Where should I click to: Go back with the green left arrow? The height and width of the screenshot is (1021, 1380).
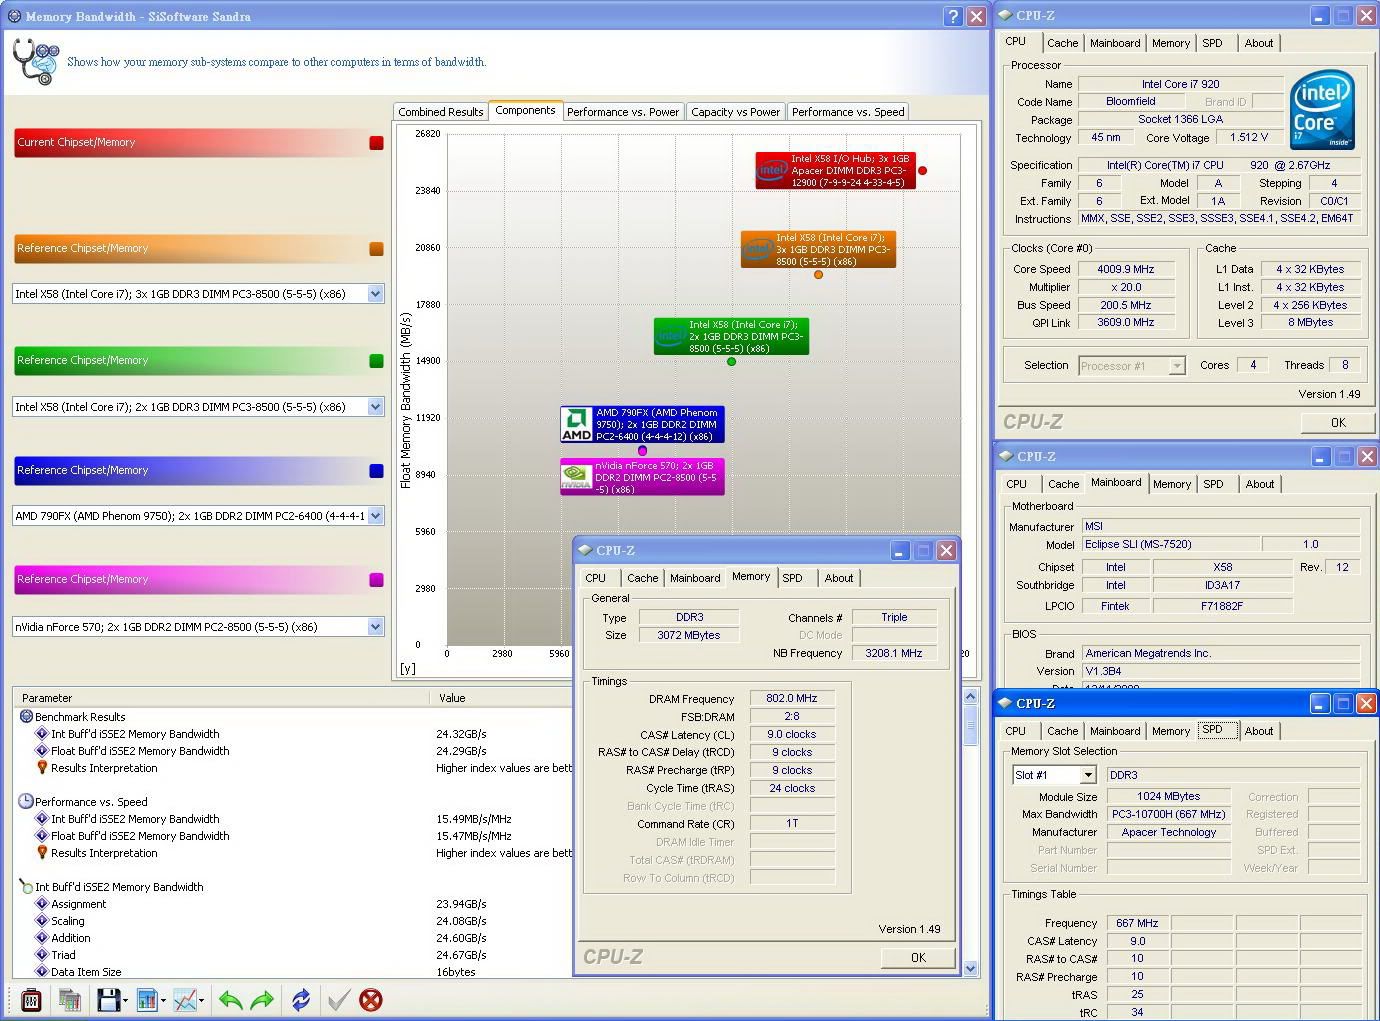tap(231, 999)
